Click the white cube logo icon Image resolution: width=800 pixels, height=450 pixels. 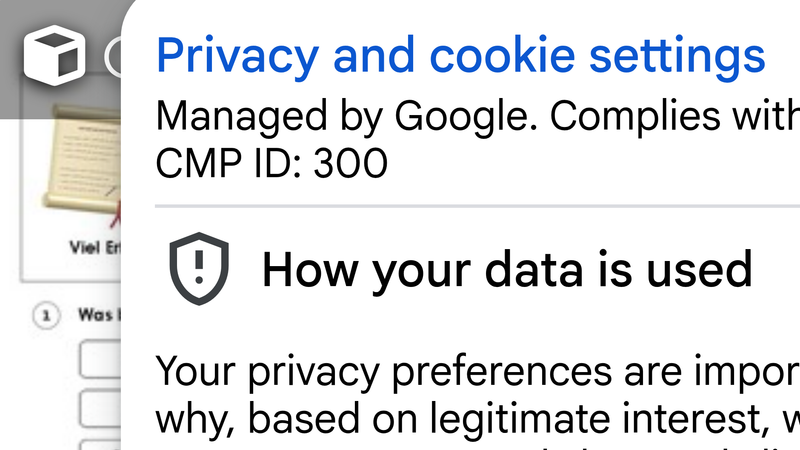[x=55, y=55]
